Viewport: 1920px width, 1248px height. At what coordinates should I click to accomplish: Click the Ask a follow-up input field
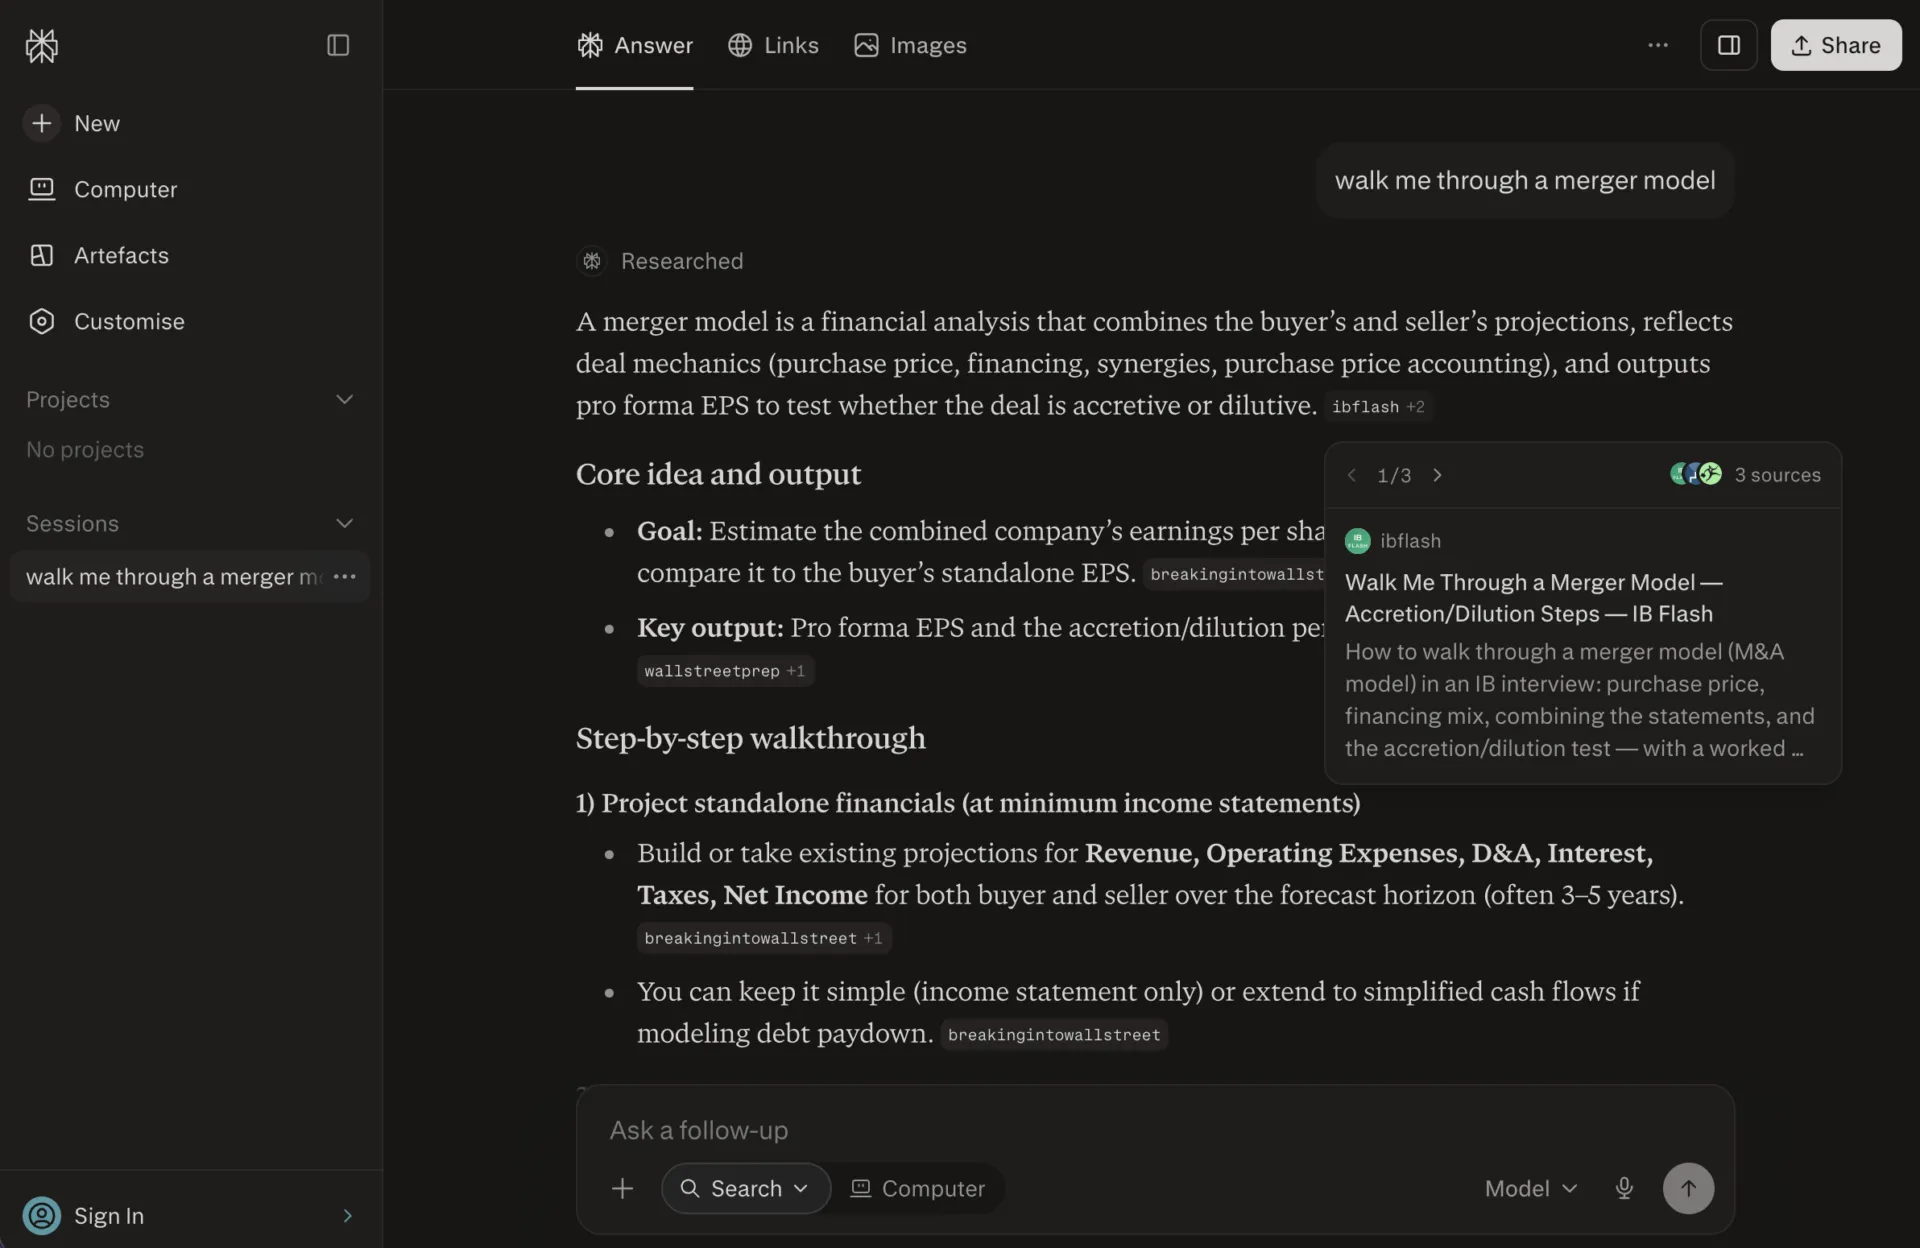pyautogui.click(x=1155, y=1130)
